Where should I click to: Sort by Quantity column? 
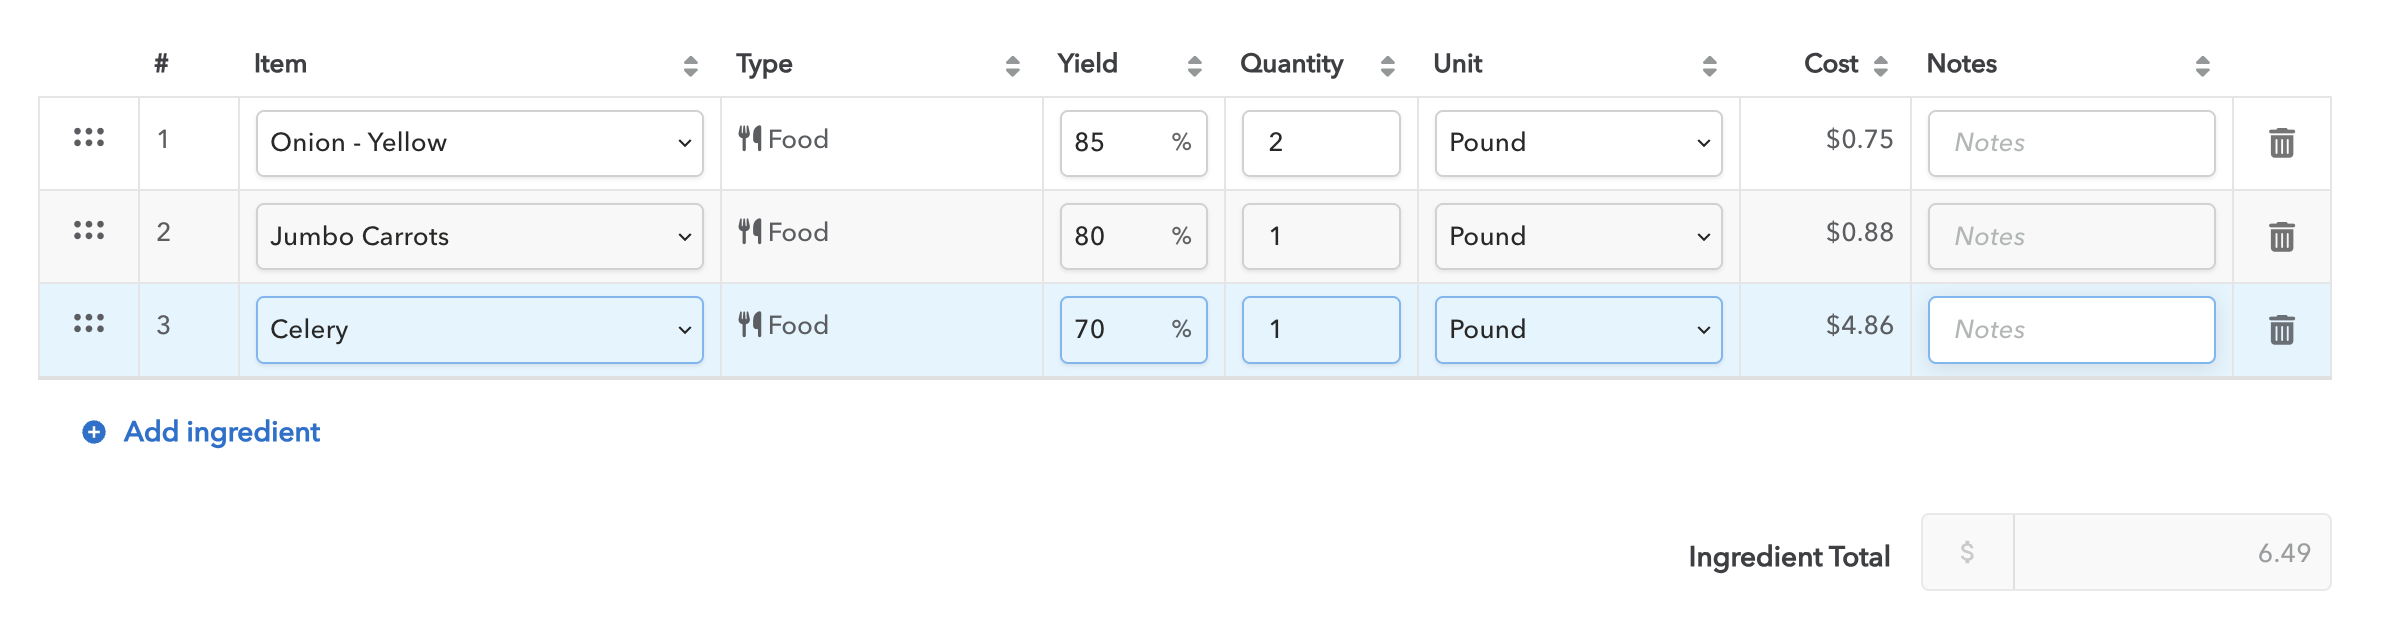tap(1387, 66)
